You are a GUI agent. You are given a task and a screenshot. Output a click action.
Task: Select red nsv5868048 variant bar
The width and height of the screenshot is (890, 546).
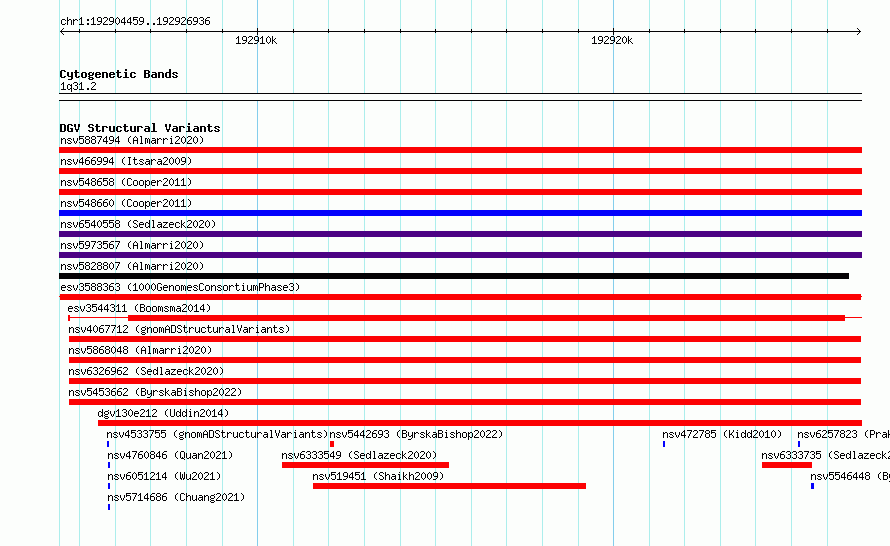465,360
